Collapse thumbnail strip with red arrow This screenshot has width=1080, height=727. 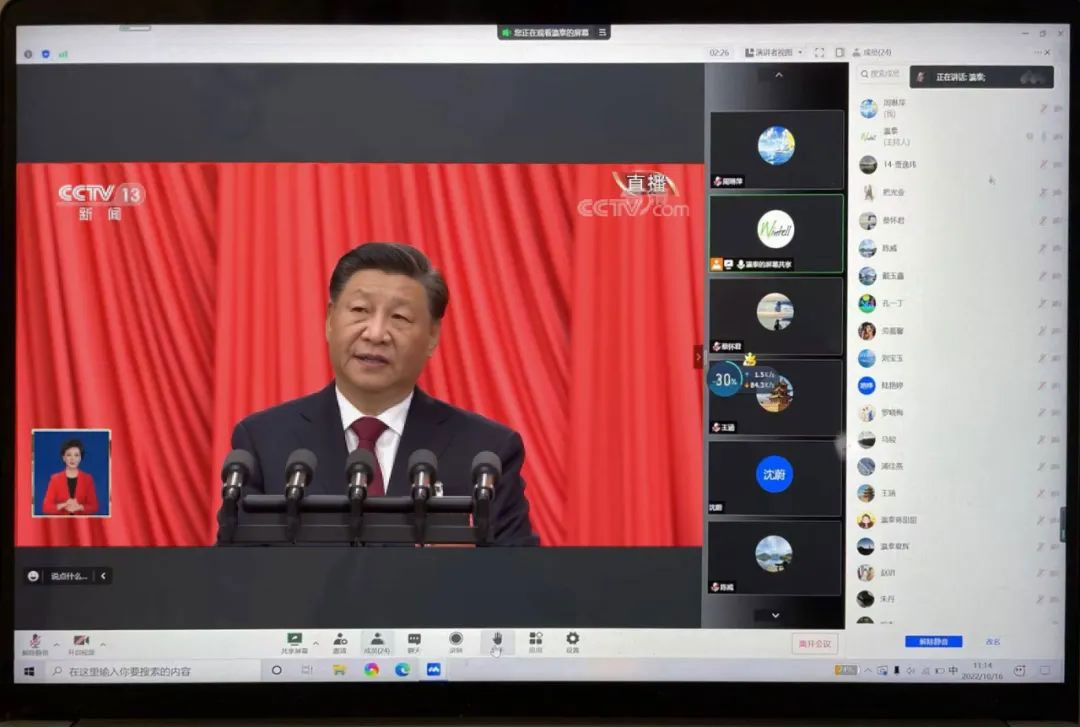[698, 357]
